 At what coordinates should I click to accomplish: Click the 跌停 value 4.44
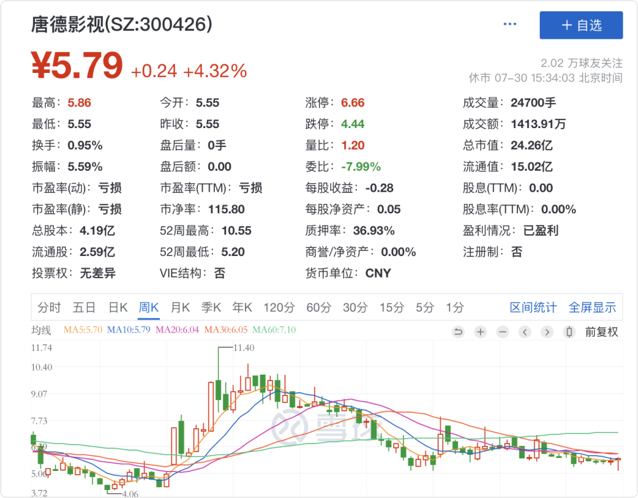tap(353, 124)
